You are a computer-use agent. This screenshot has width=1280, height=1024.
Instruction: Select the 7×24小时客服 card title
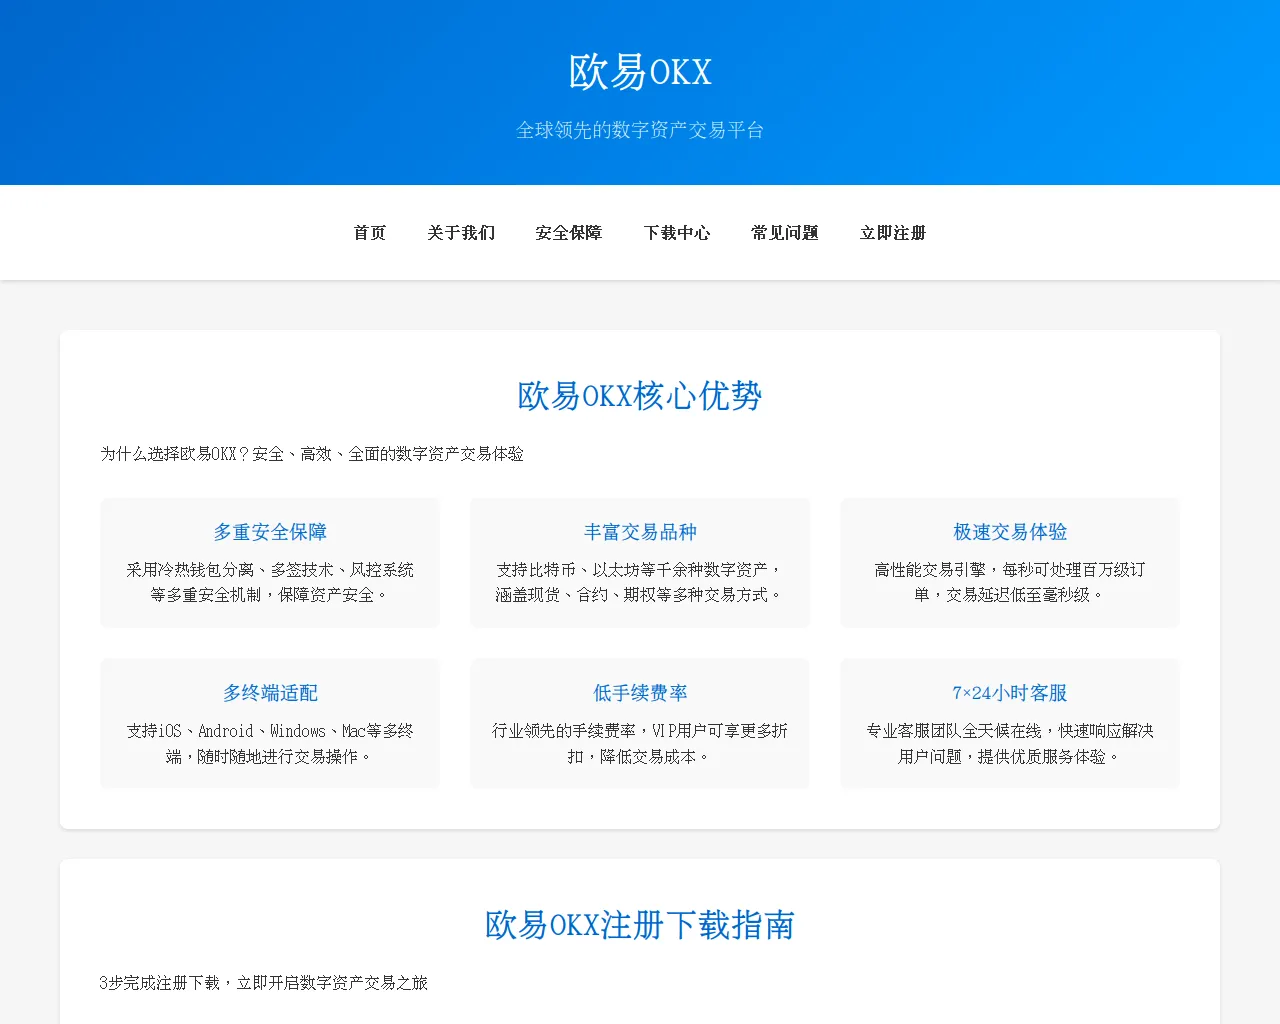click(x=1010, y=693)
